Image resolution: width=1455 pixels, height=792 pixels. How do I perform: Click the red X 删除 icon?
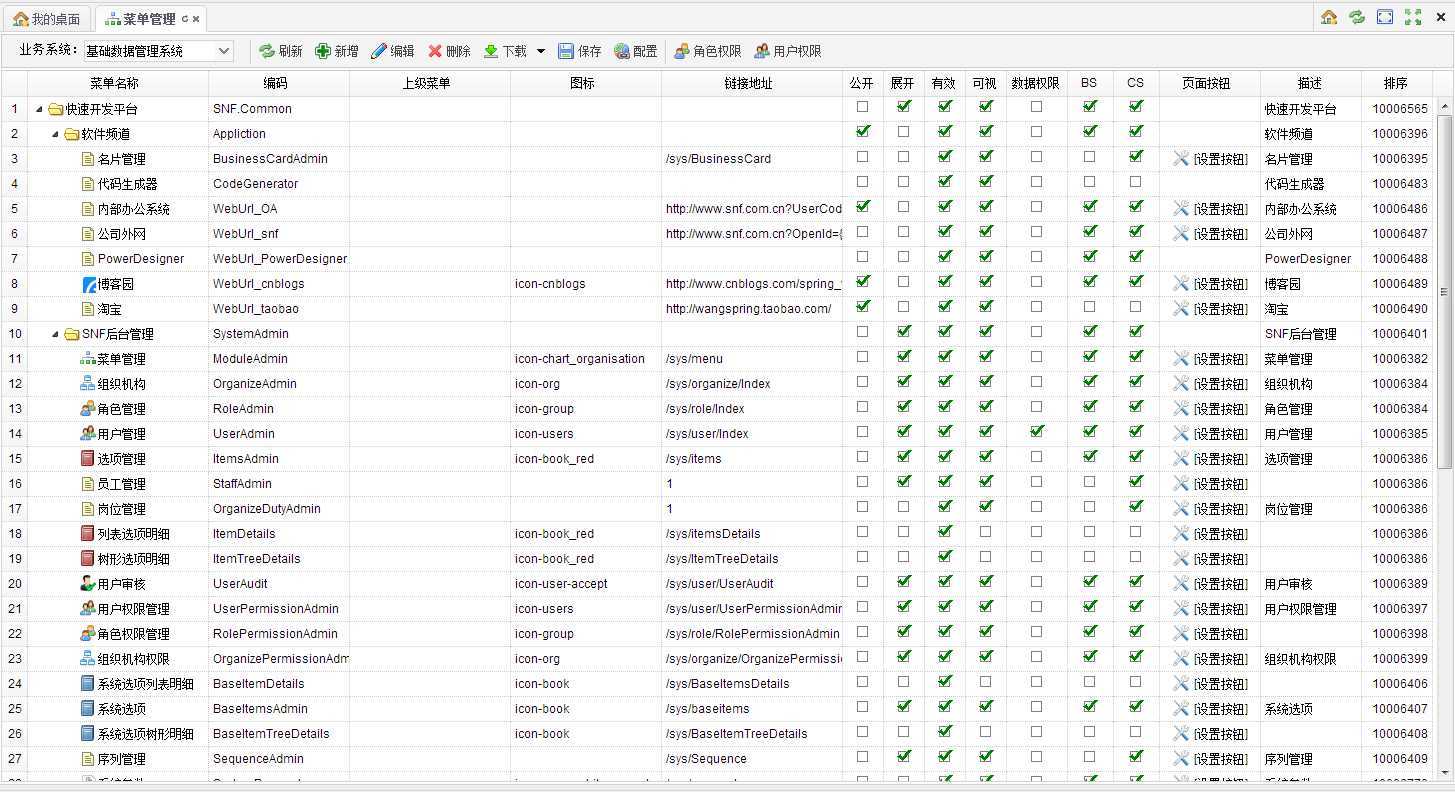(x=435, y=51)
